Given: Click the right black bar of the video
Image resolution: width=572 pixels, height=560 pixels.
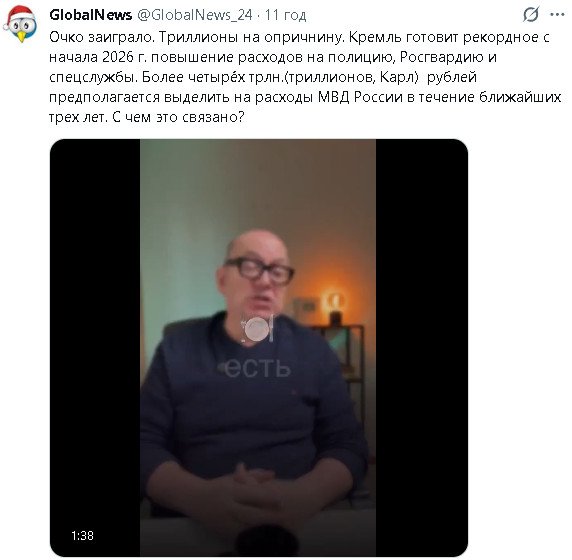Looking at the screenshot, I should [422, 347].
